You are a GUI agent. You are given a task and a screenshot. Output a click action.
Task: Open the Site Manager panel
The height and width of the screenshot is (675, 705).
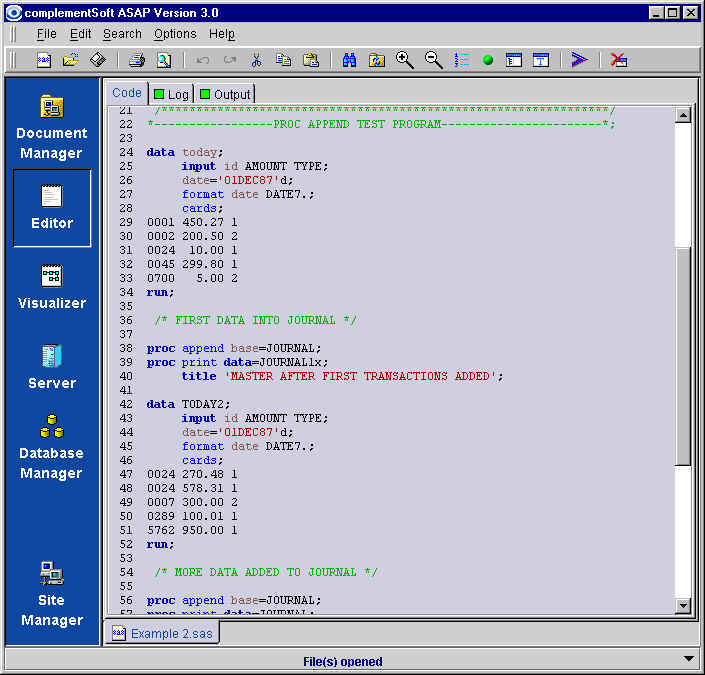52,594
